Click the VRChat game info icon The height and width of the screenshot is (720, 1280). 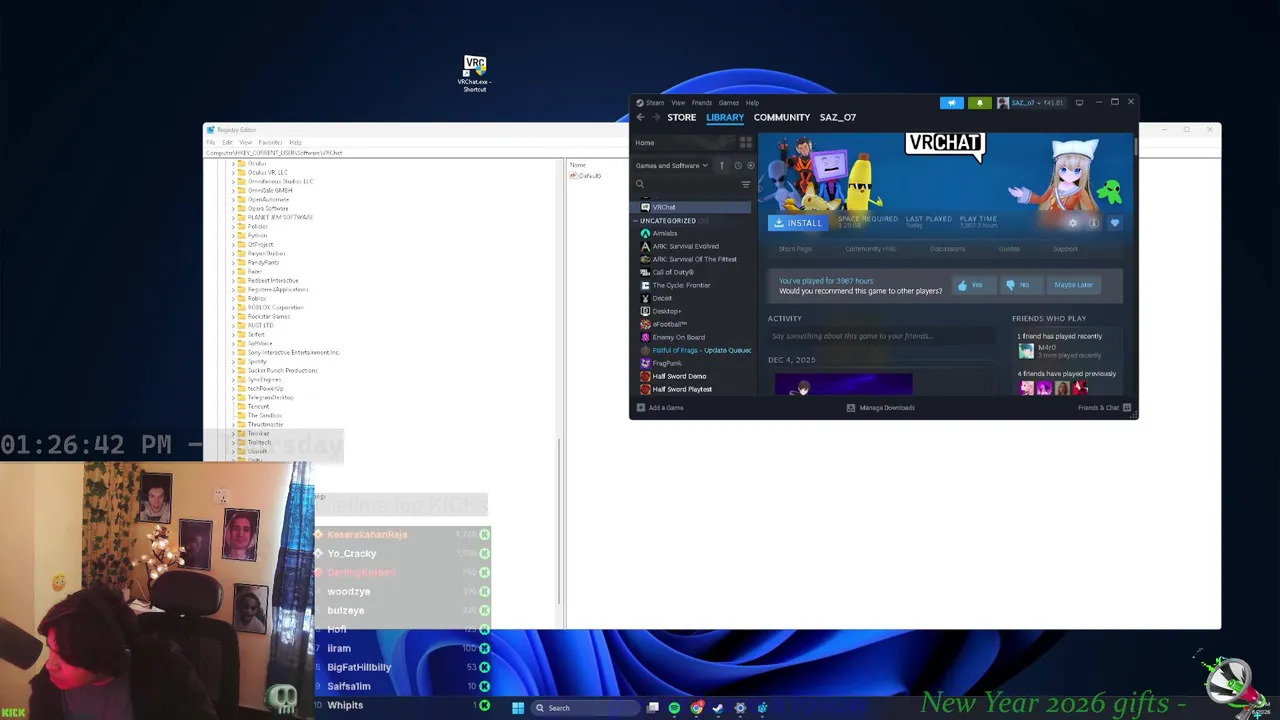pyautogui.click(x=1093, y=223)
